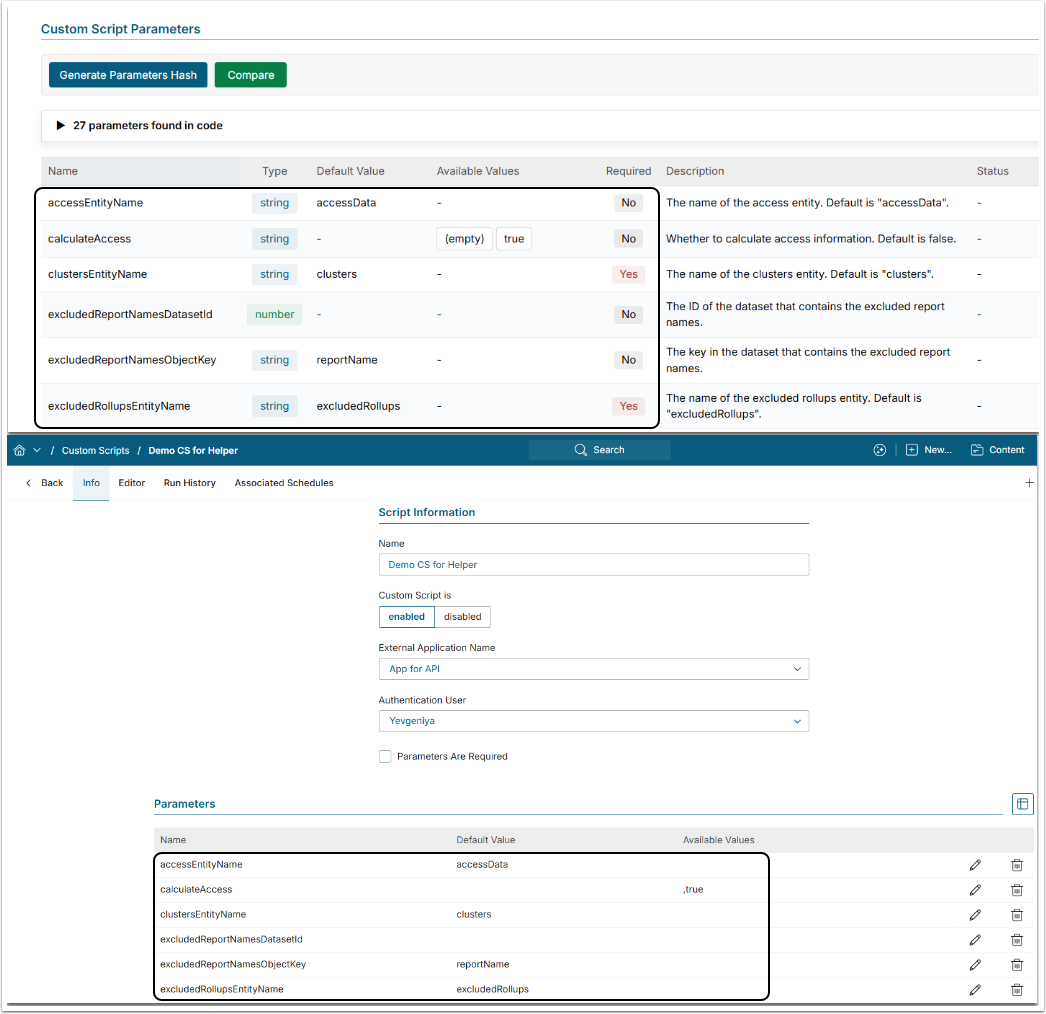Open the Authentication User dropdown
The height and width of the screenshot is (1014, 1046).
(x=593, y=721)
